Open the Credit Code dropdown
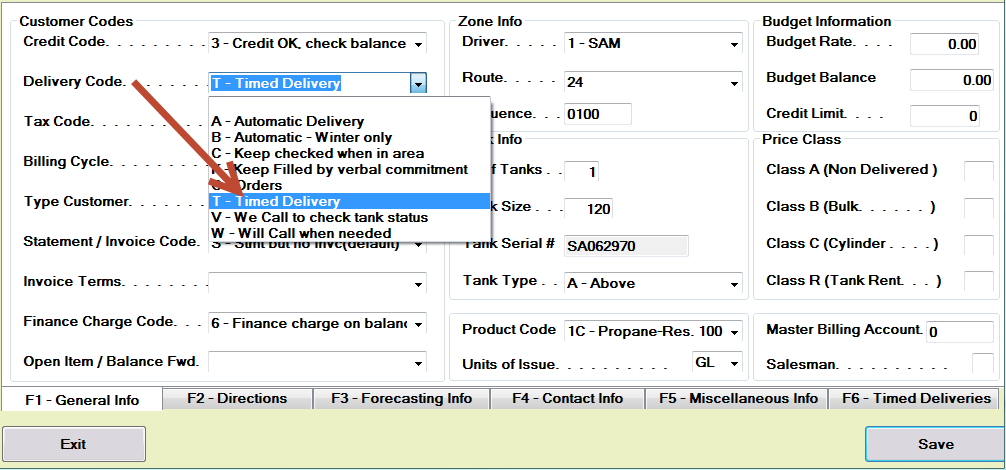The image size is (1006, 470). pyautogui.click(x=418, y=44)
